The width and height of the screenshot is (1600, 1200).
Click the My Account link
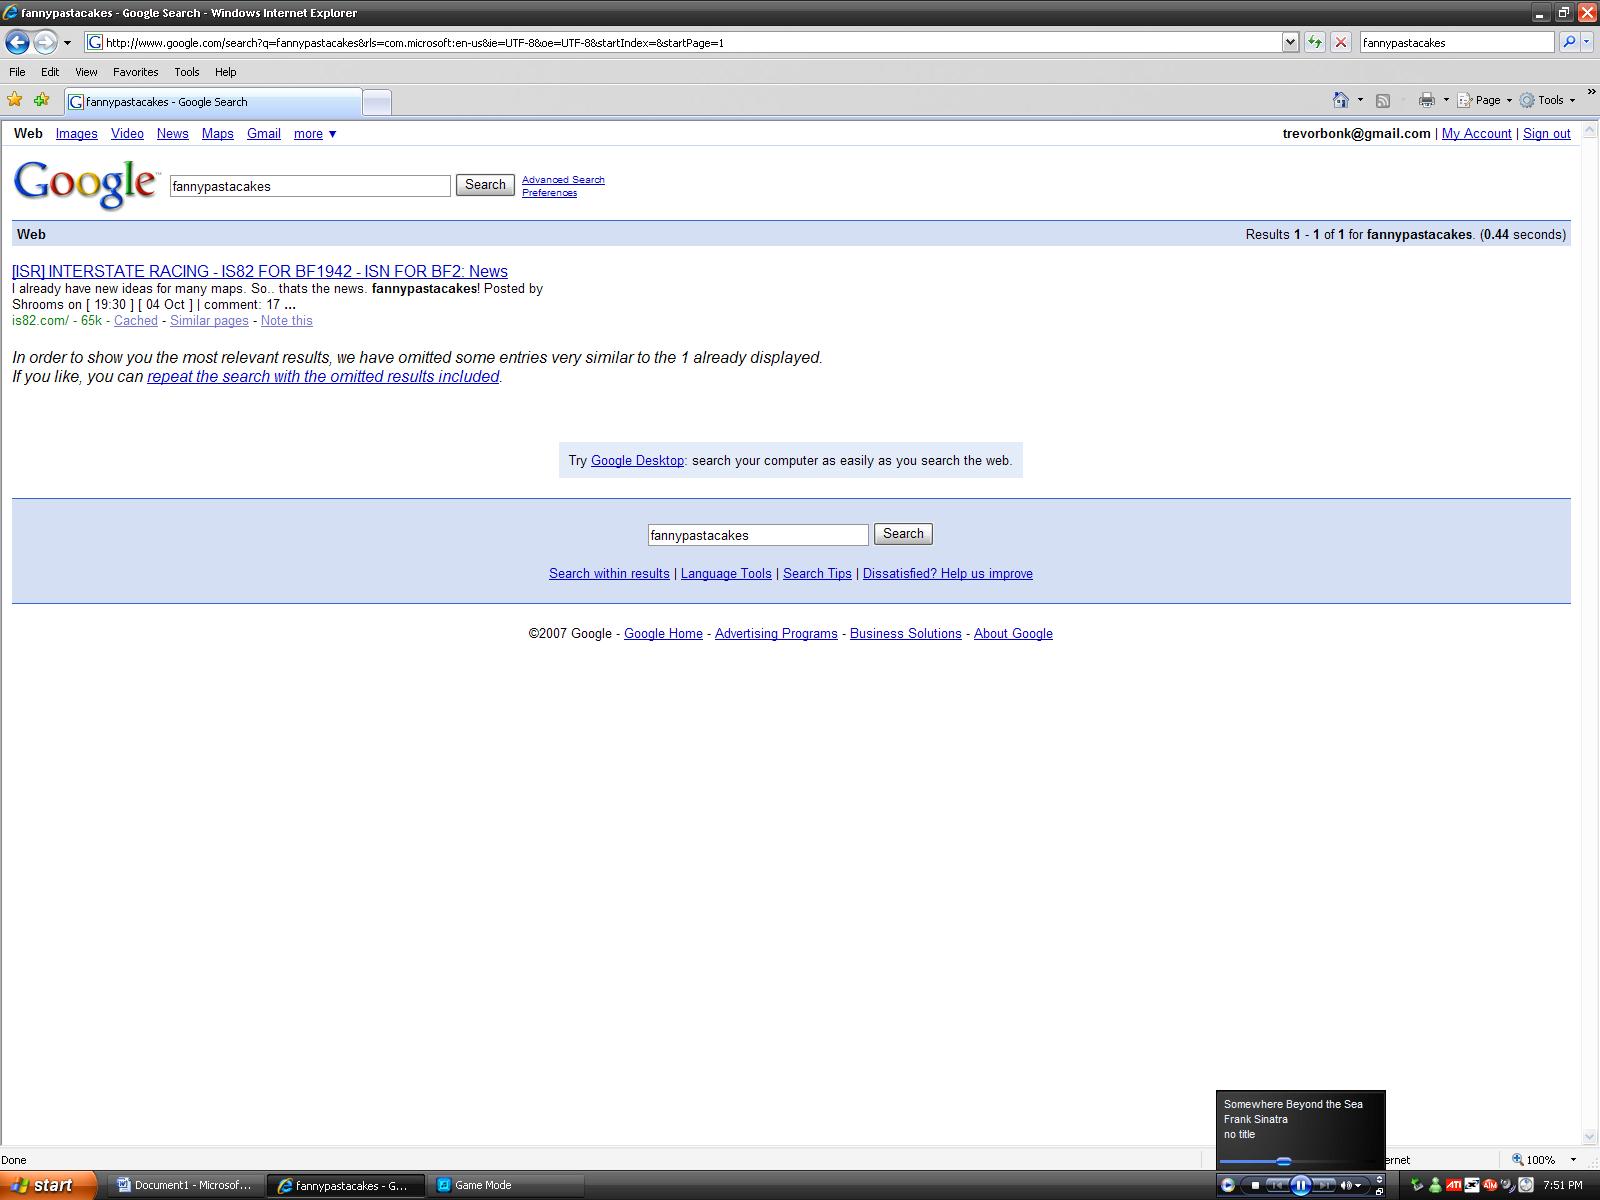(x=1476, y=133)
